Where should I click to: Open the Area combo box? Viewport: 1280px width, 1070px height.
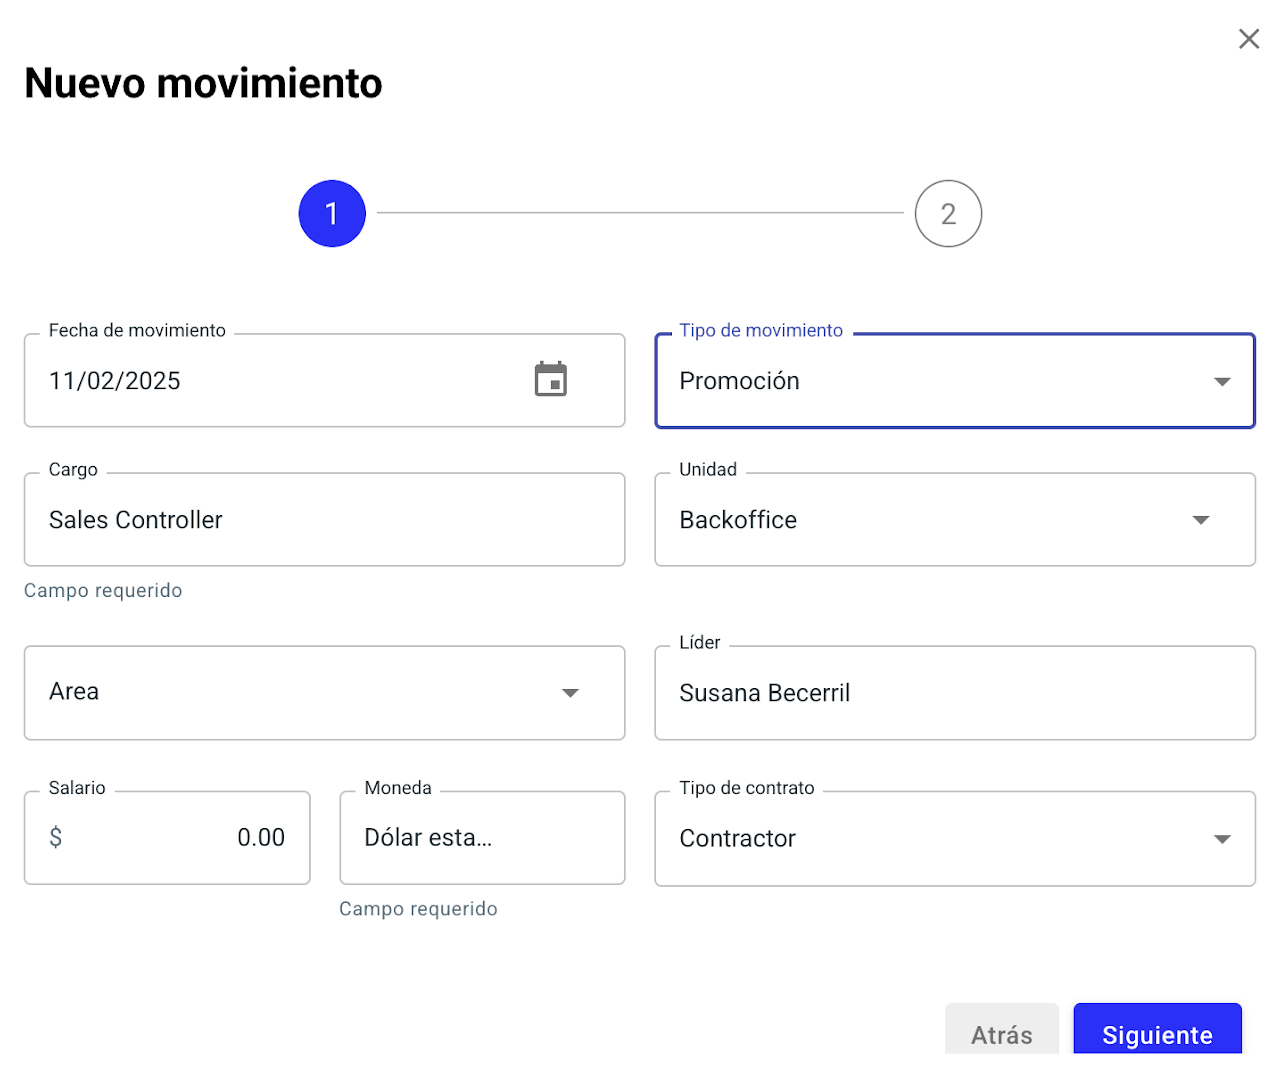coord(300,693)
